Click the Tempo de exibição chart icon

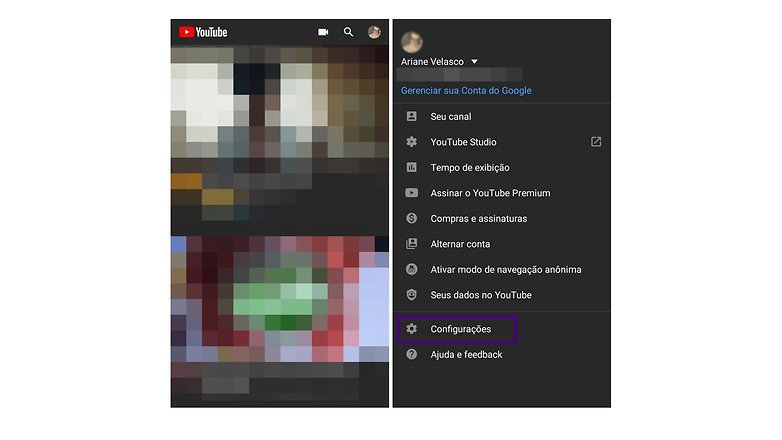click(411, 167)
